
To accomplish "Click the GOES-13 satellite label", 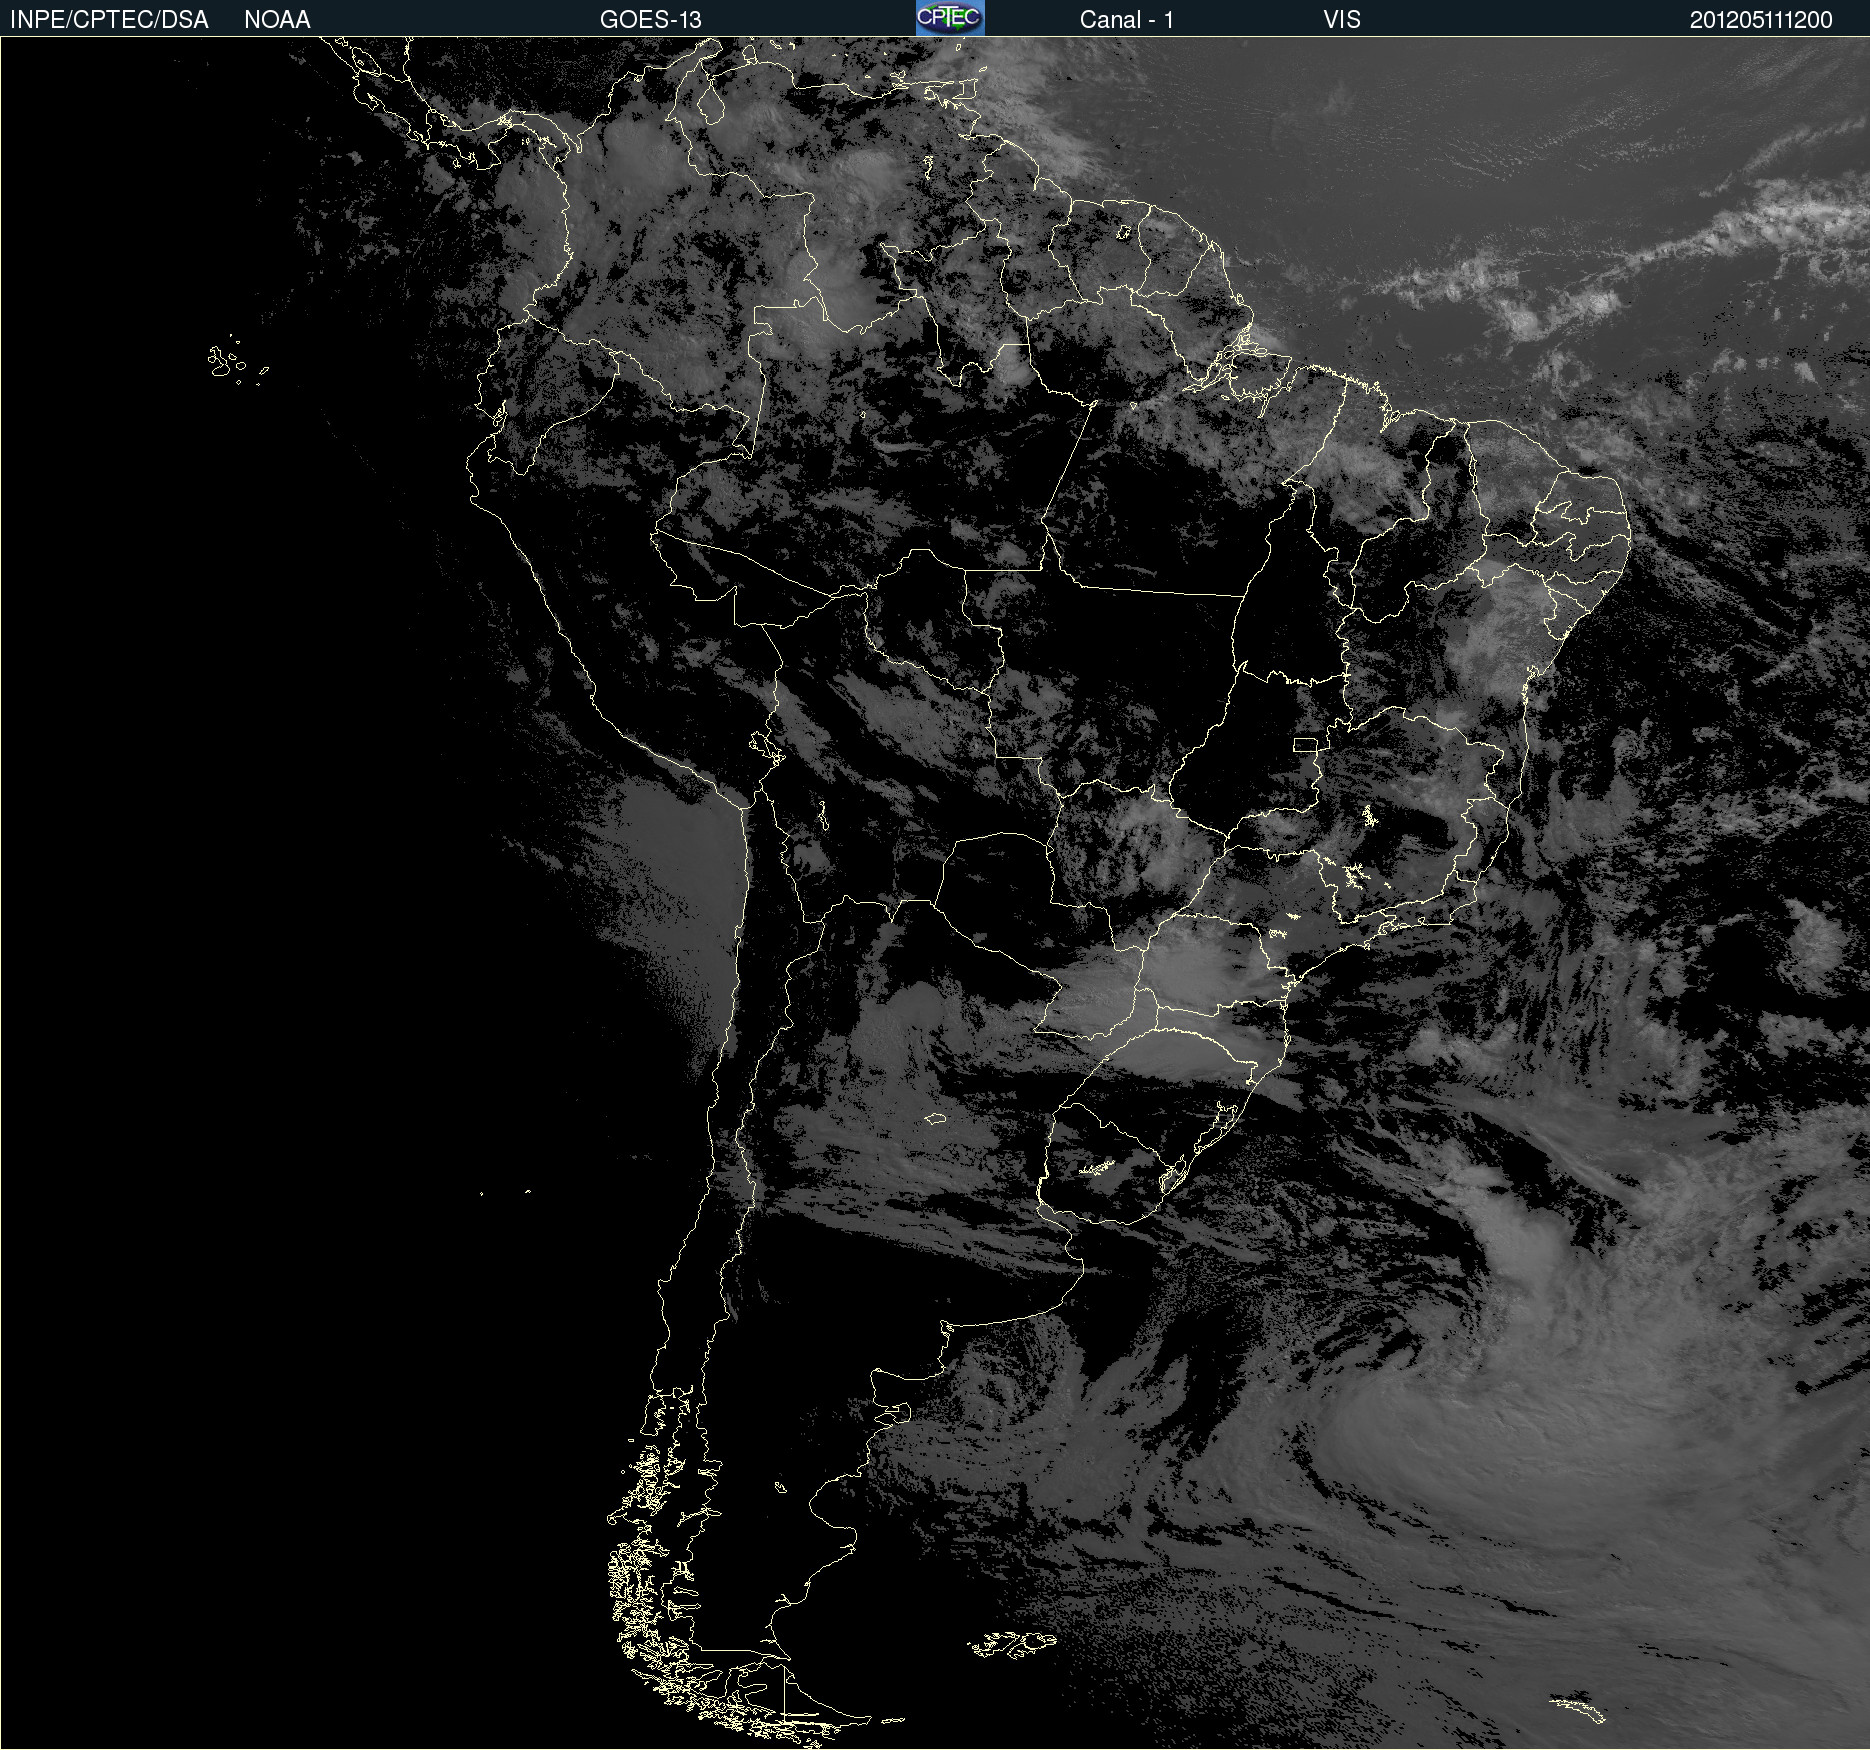I will coord(651,20).
